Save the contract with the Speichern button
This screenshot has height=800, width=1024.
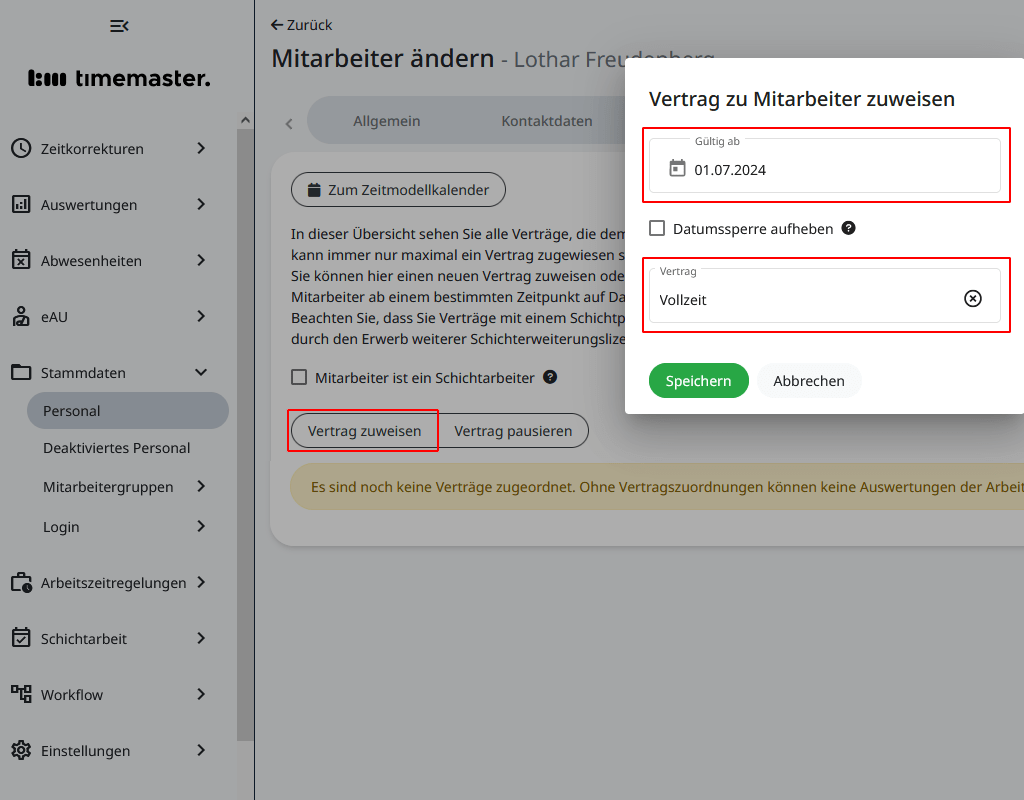(x=698, y=380)
